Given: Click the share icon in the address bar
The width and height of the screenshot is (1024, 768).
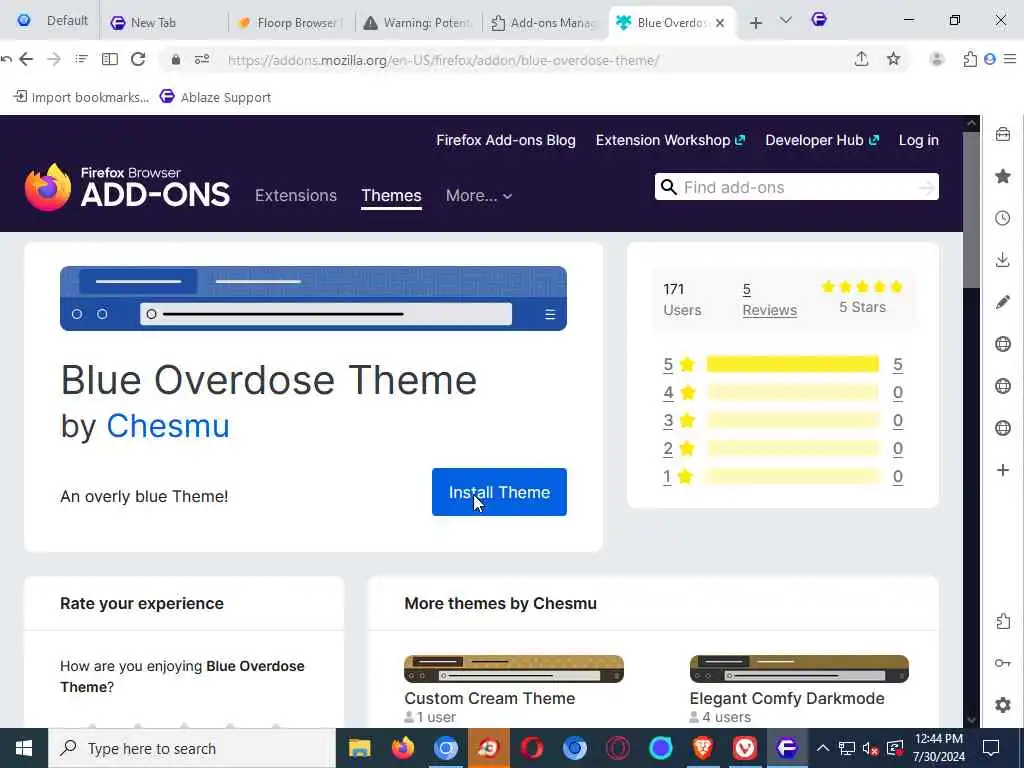Looking at the screenshot, I should [861, 59].
